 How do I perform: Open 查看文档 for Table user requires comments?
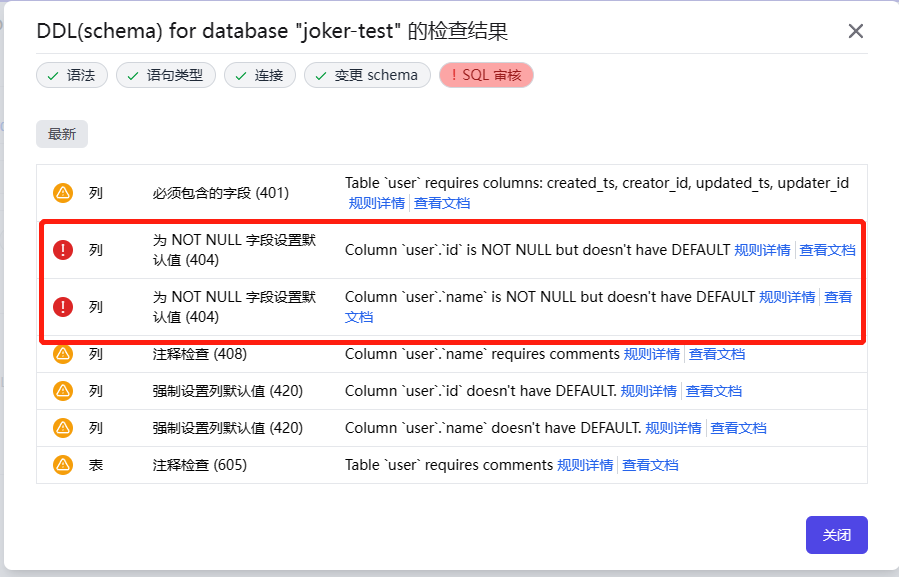(650, 465)
